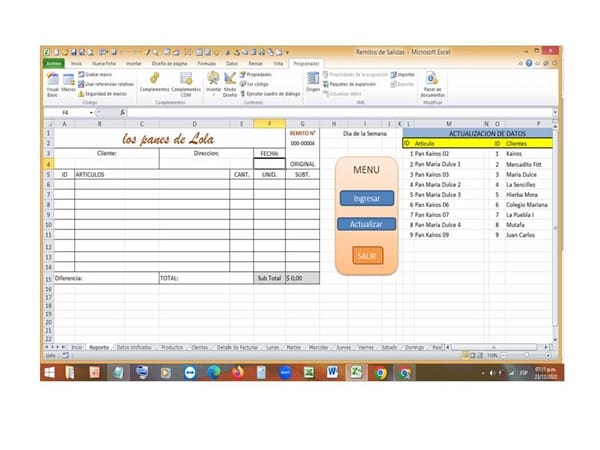The image size is (600, 450).
Task: Open Seguridad de macros settings
Action: (103, 94)
